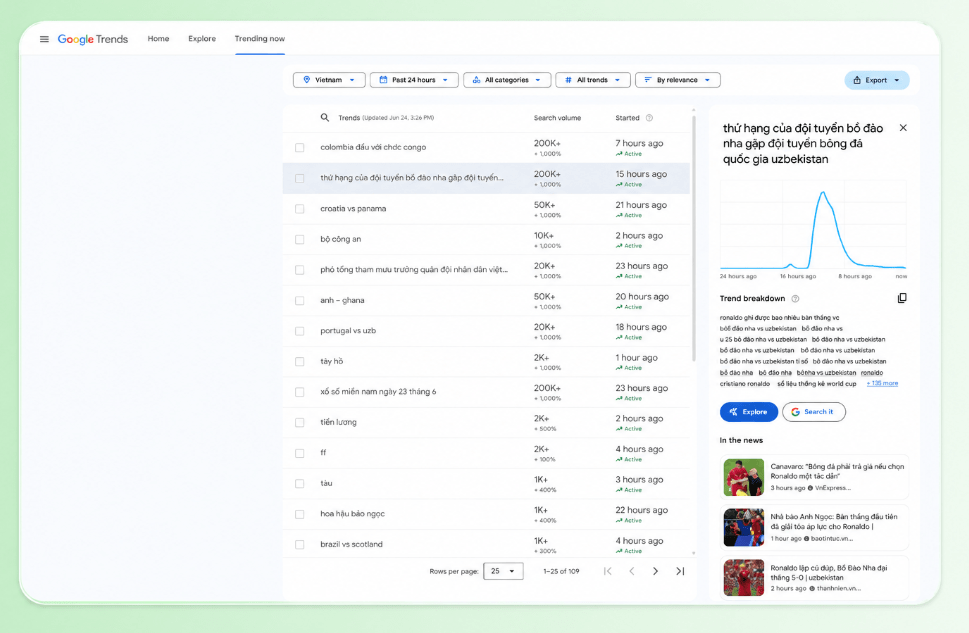Select the Trending now tab

(260, 38)
